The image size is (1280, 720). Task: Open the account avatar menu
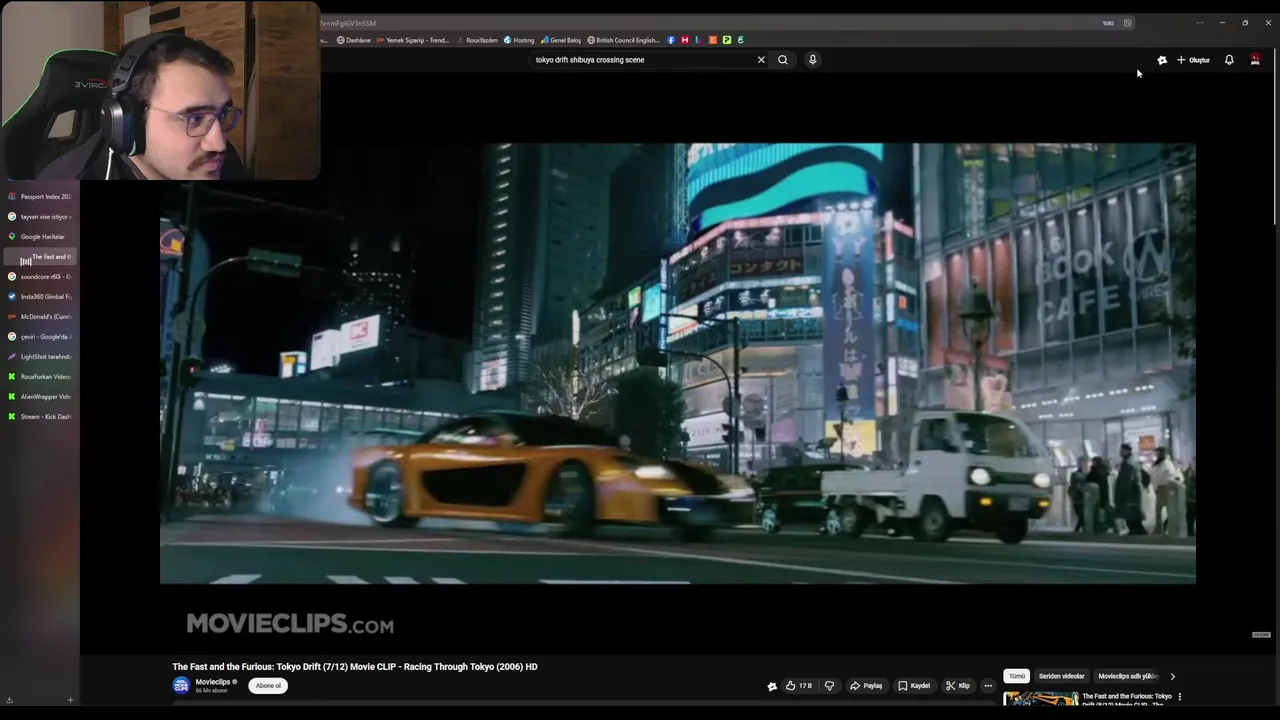click(x=1255, y=60)
